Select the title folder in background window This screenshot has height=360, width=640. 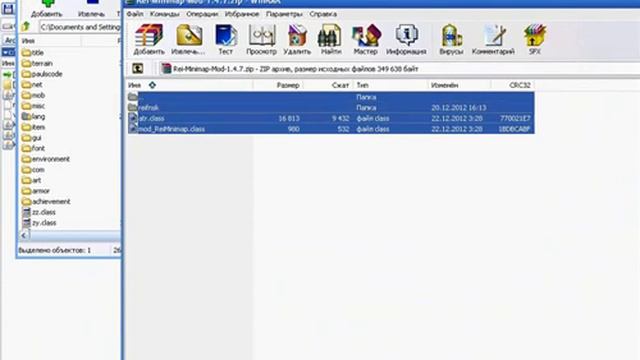point(33,53)
